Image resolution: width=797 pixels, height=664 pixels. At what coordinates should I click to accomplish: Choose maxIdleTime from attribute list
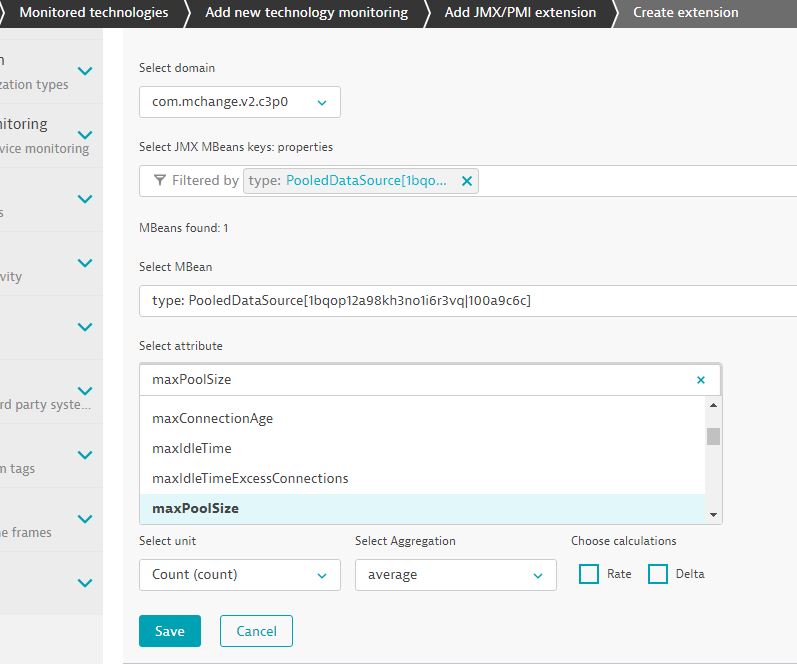pyautogui.click(x=192, y=448)
